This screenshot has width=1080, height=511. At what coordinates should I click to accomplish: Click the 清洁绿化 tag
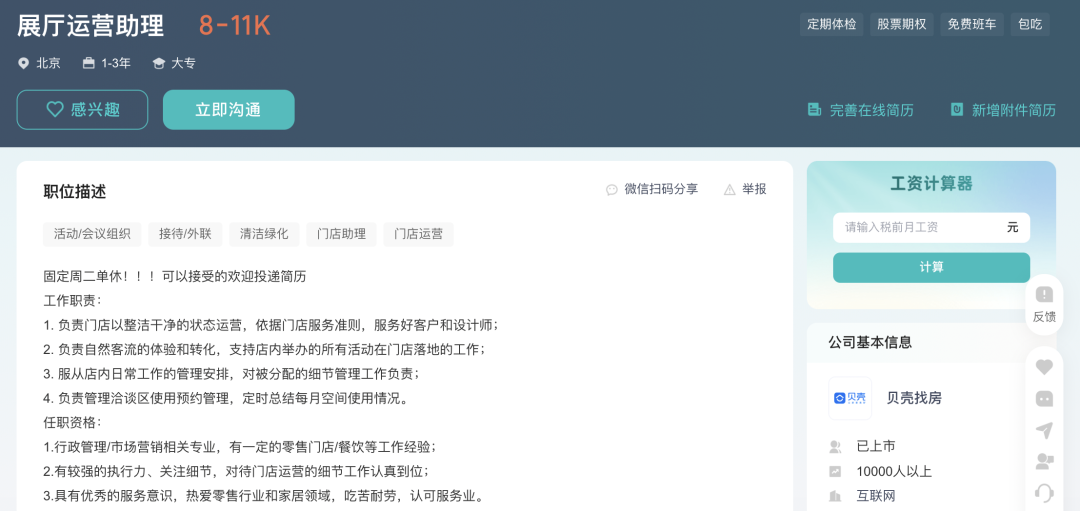pos(264,234)
